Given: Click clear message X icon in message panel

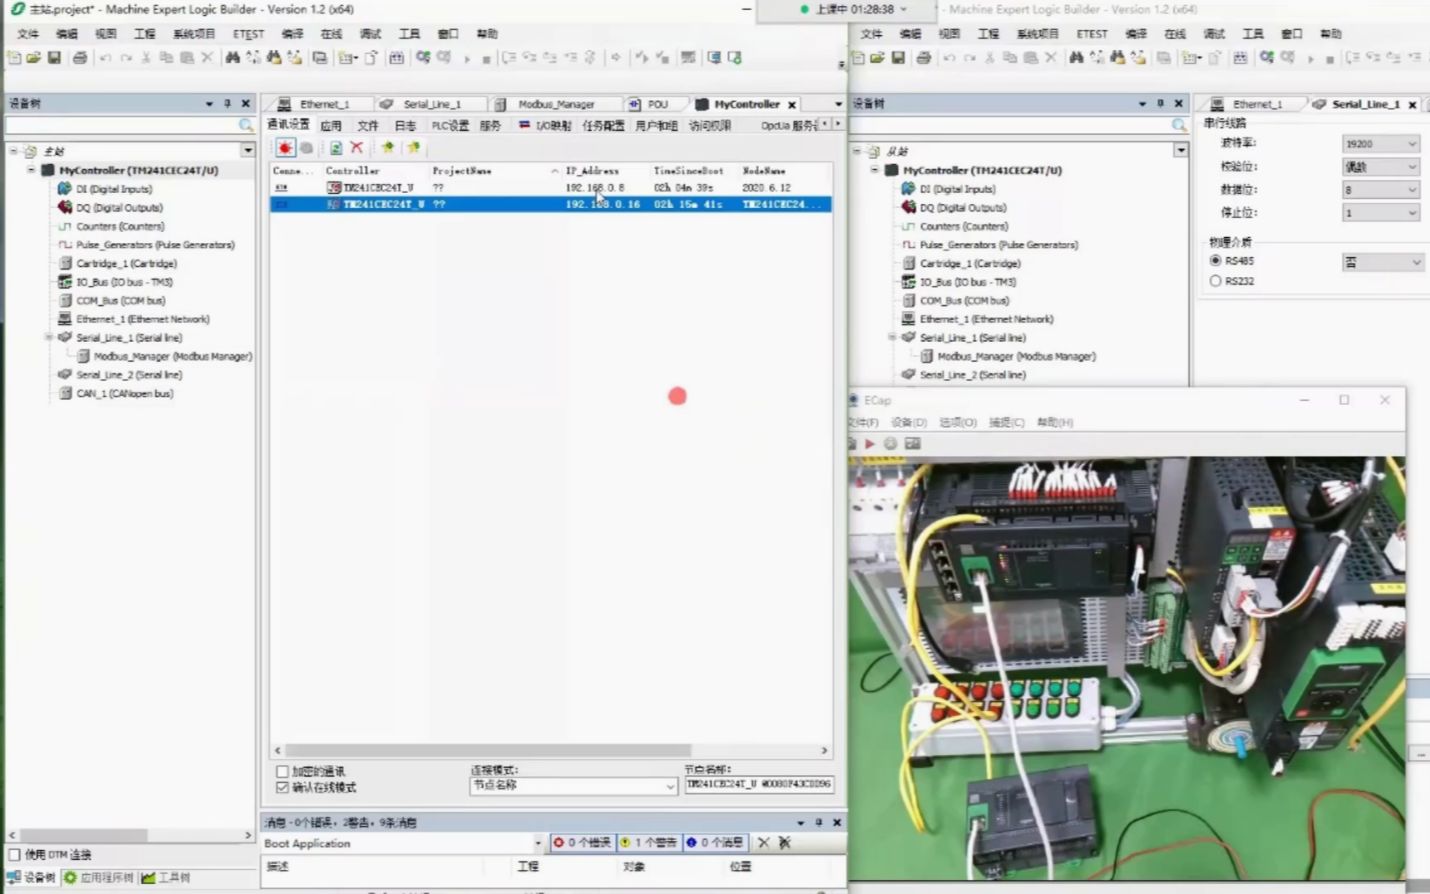Looking at the screenshot, I should 764,843.
